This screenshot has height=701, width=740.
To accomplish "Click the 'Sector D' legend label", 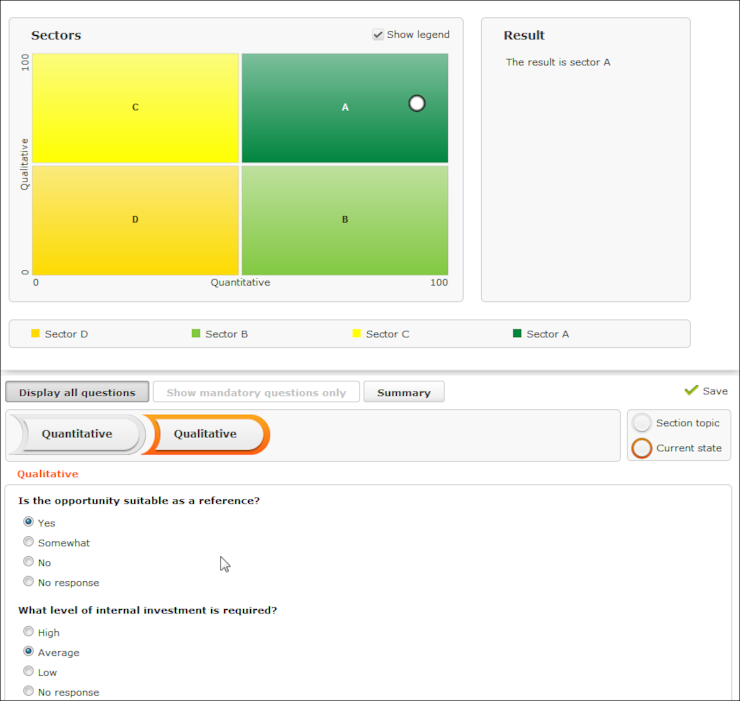I will point(67,334).
